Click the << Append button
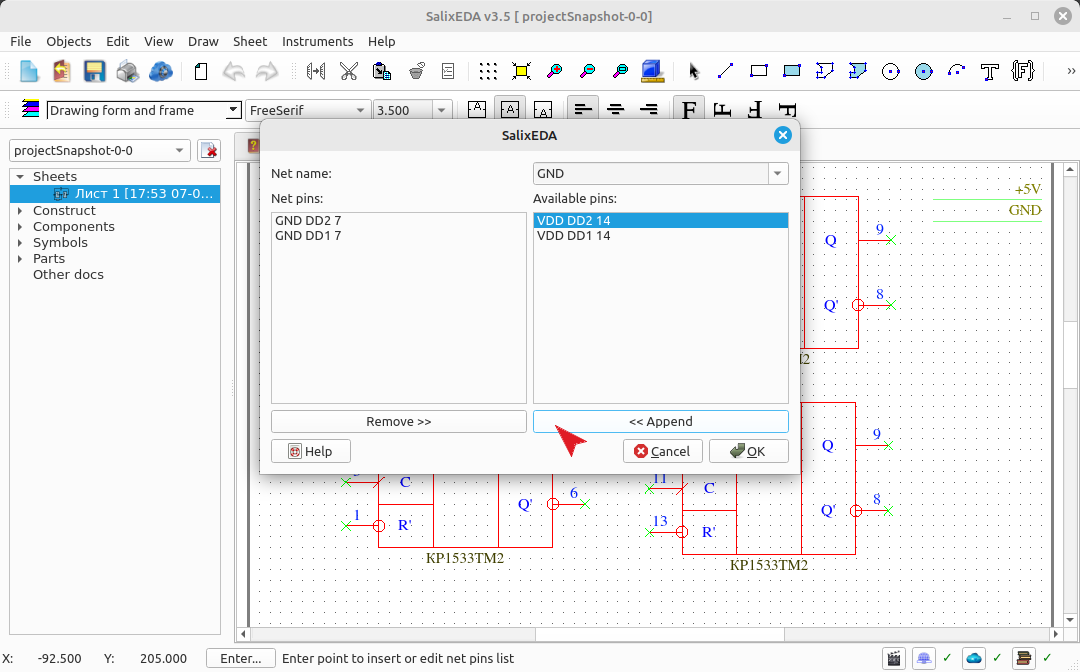The height and width of the screenshot is (672, 1080). click(x=661, y=421)
